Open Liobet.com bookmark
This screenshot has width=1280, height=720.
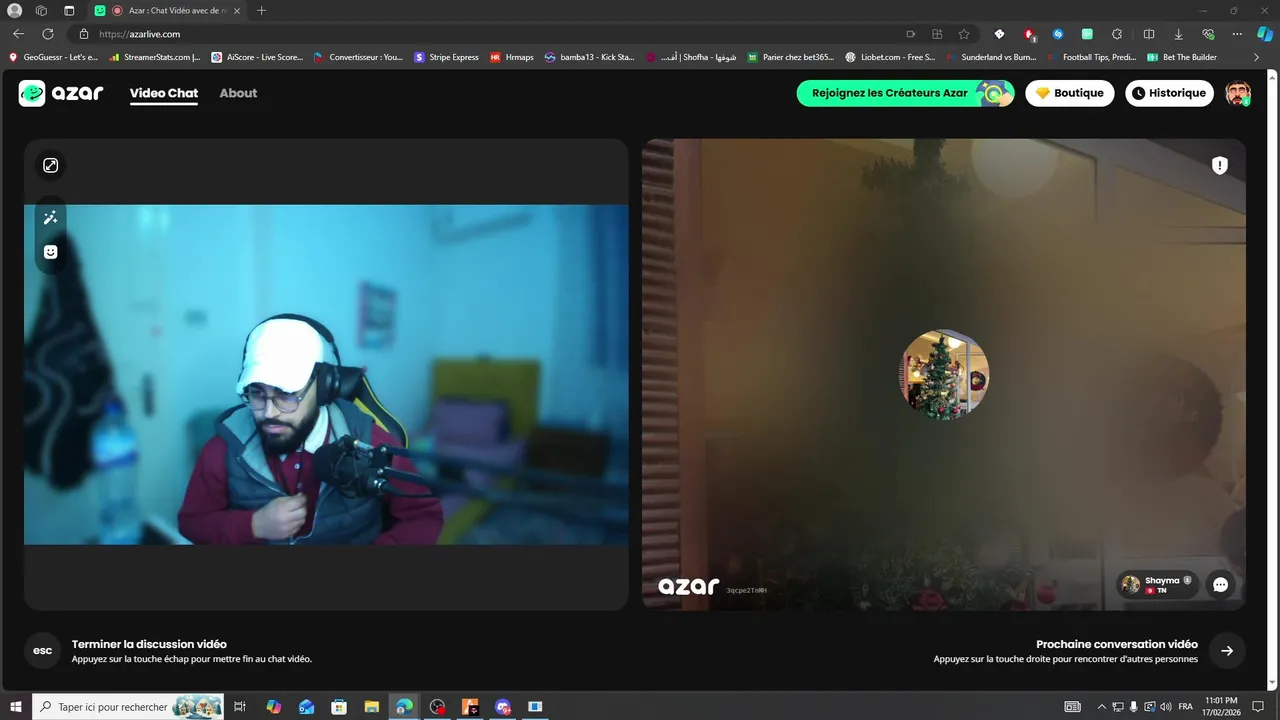[x=891, y=57]
